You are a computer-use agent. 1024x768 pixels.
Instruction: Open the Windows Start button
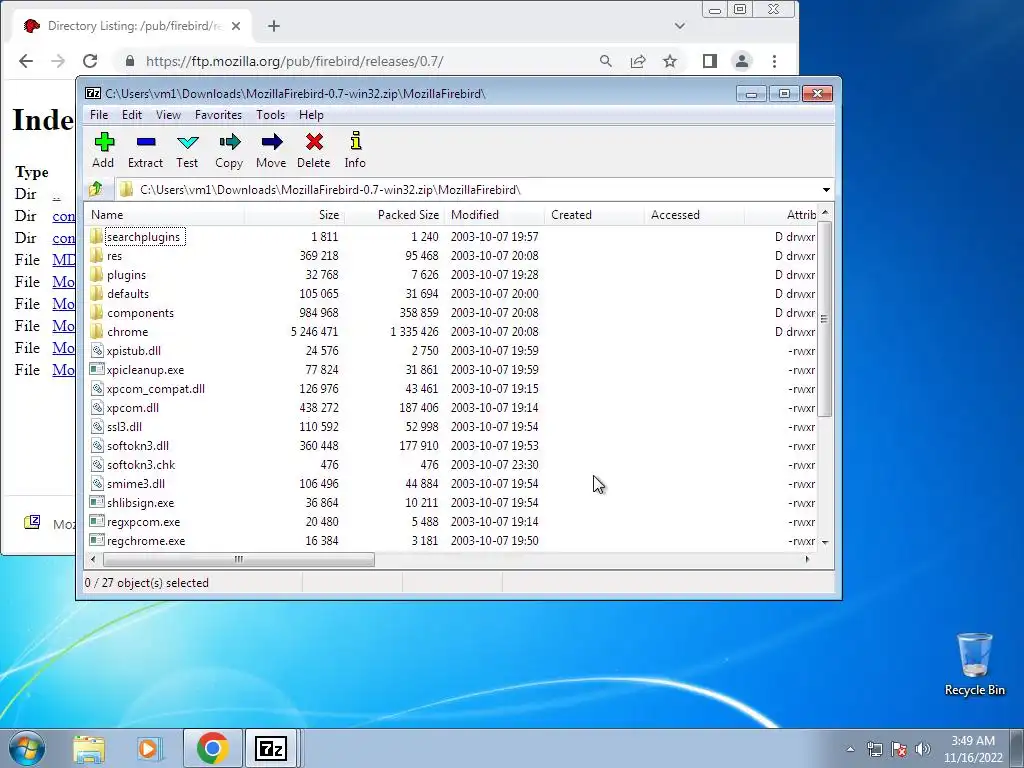pos(27,748)
